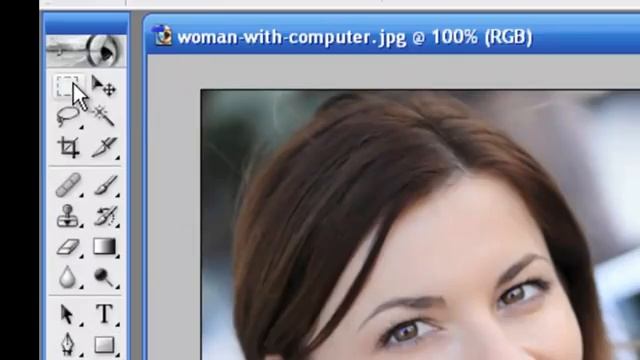Click the toolbox palette's blue title bar
Image resolution: width=640 pixels, height=360 pixels.
pos(86,23)
